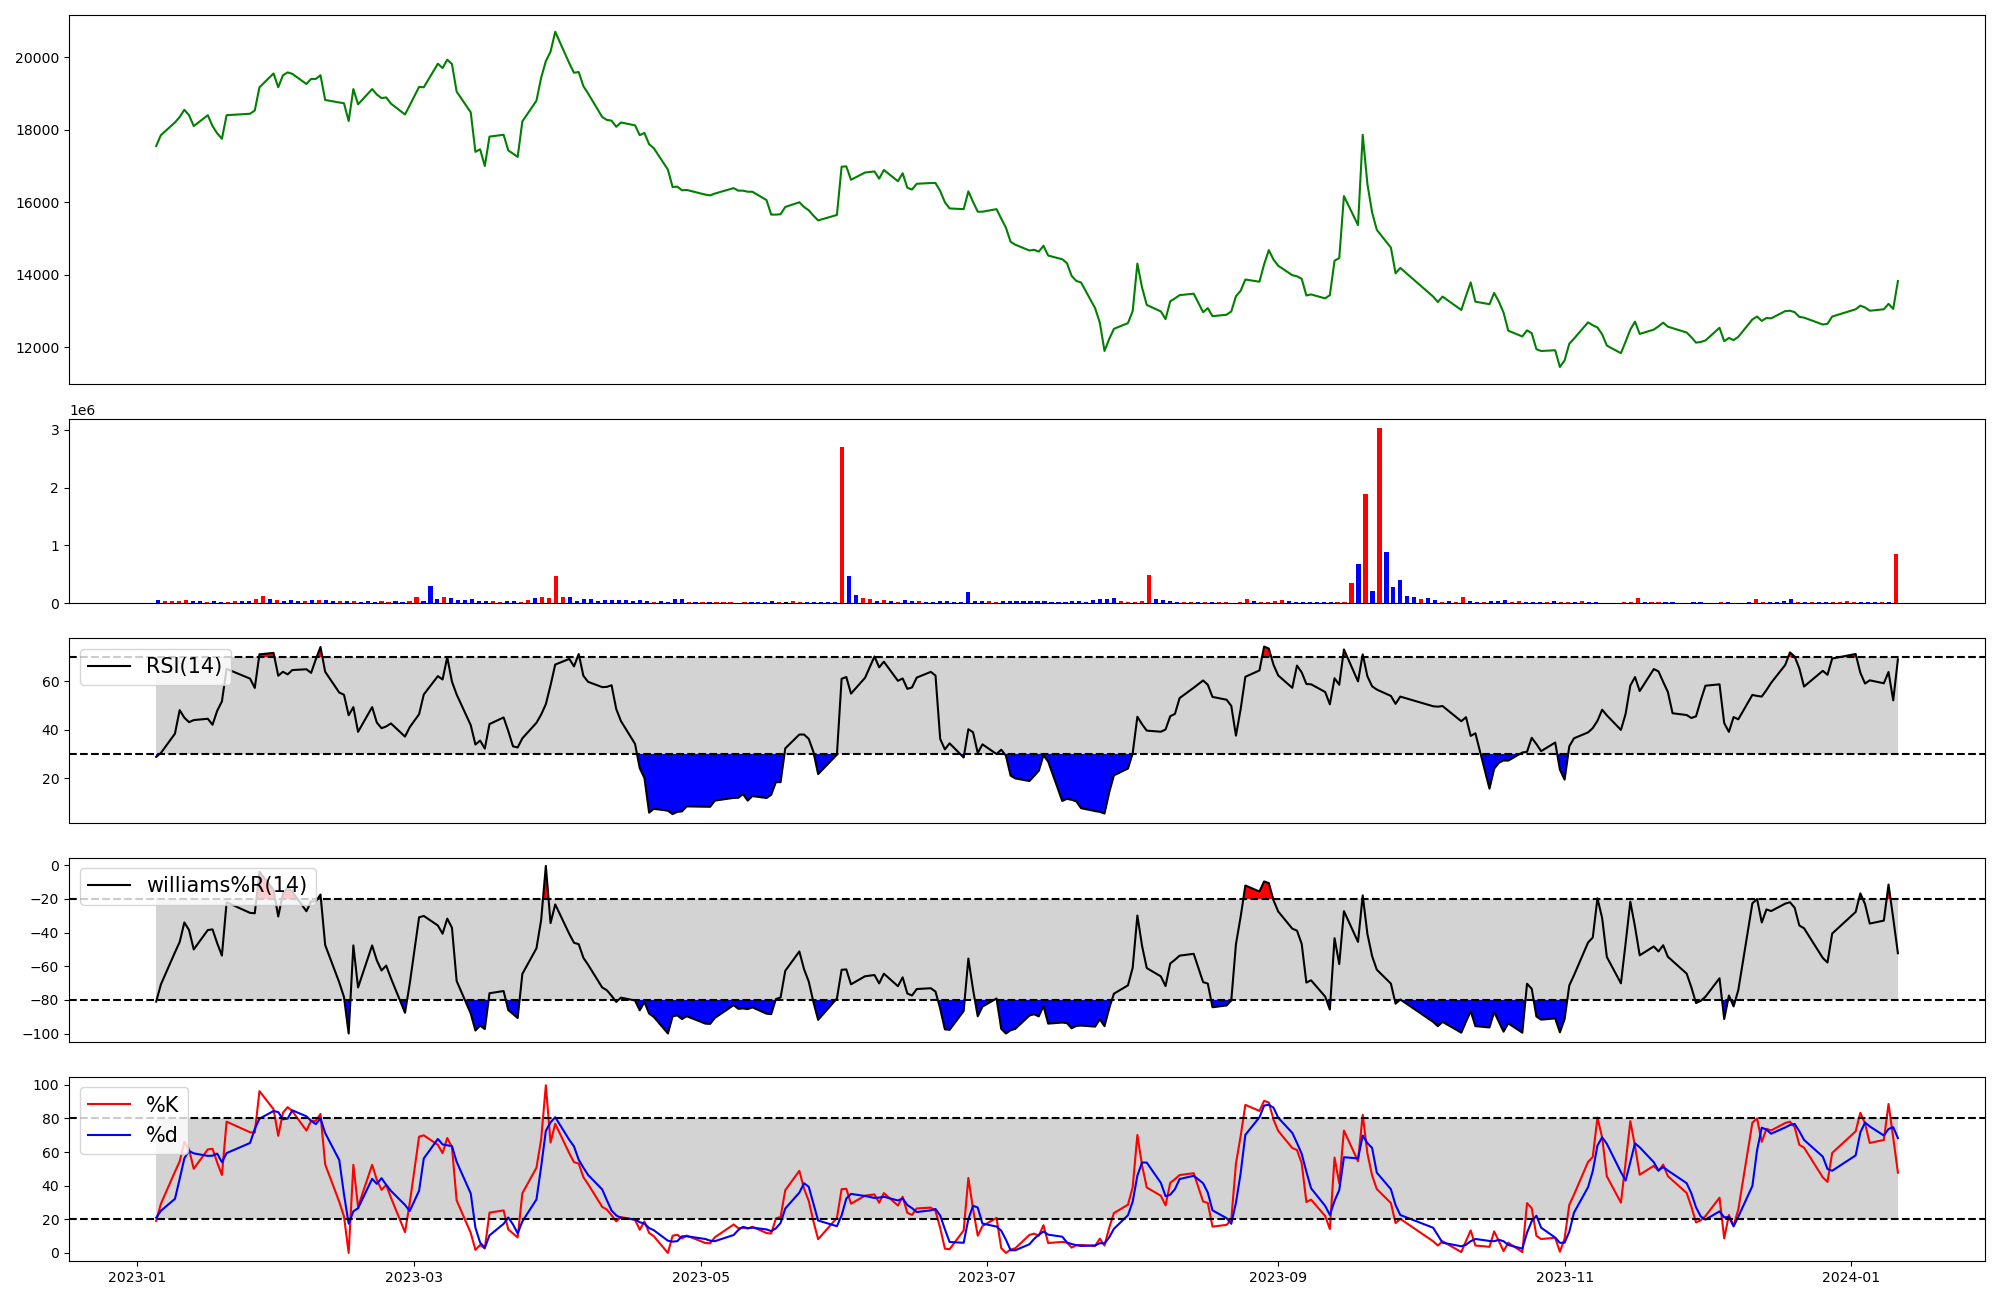The image size is (2000, 1300).
Task: Click the 80 tick on stochastic axis
Action: [51, 1119]
